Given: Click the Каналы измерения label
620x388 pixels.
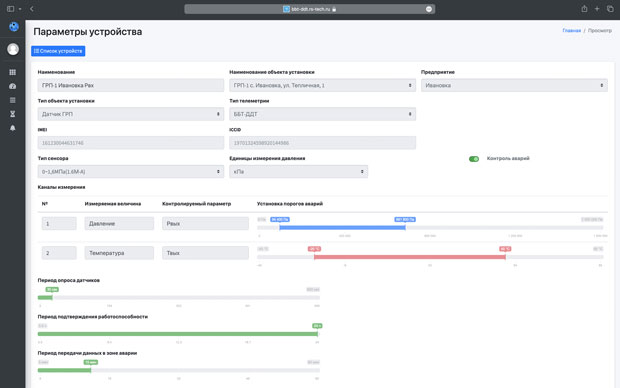Looking at the screenshot, I should pyautogui.click(x=61, y=187).
